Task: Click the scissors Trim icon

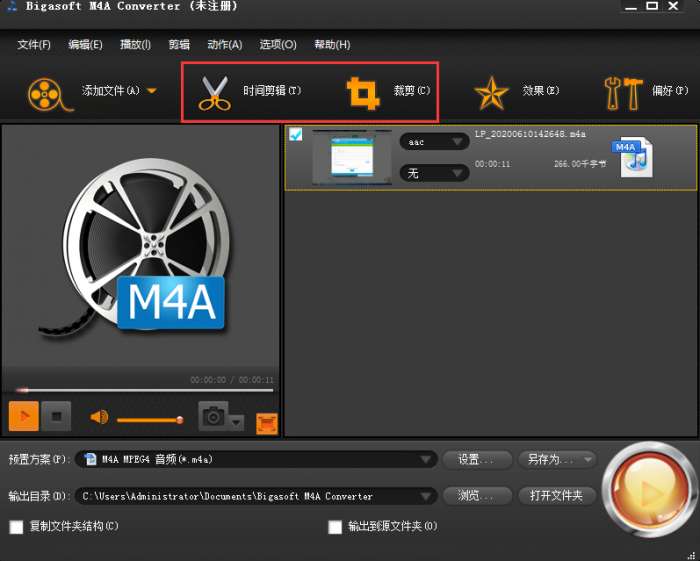Action: [214, 93]
